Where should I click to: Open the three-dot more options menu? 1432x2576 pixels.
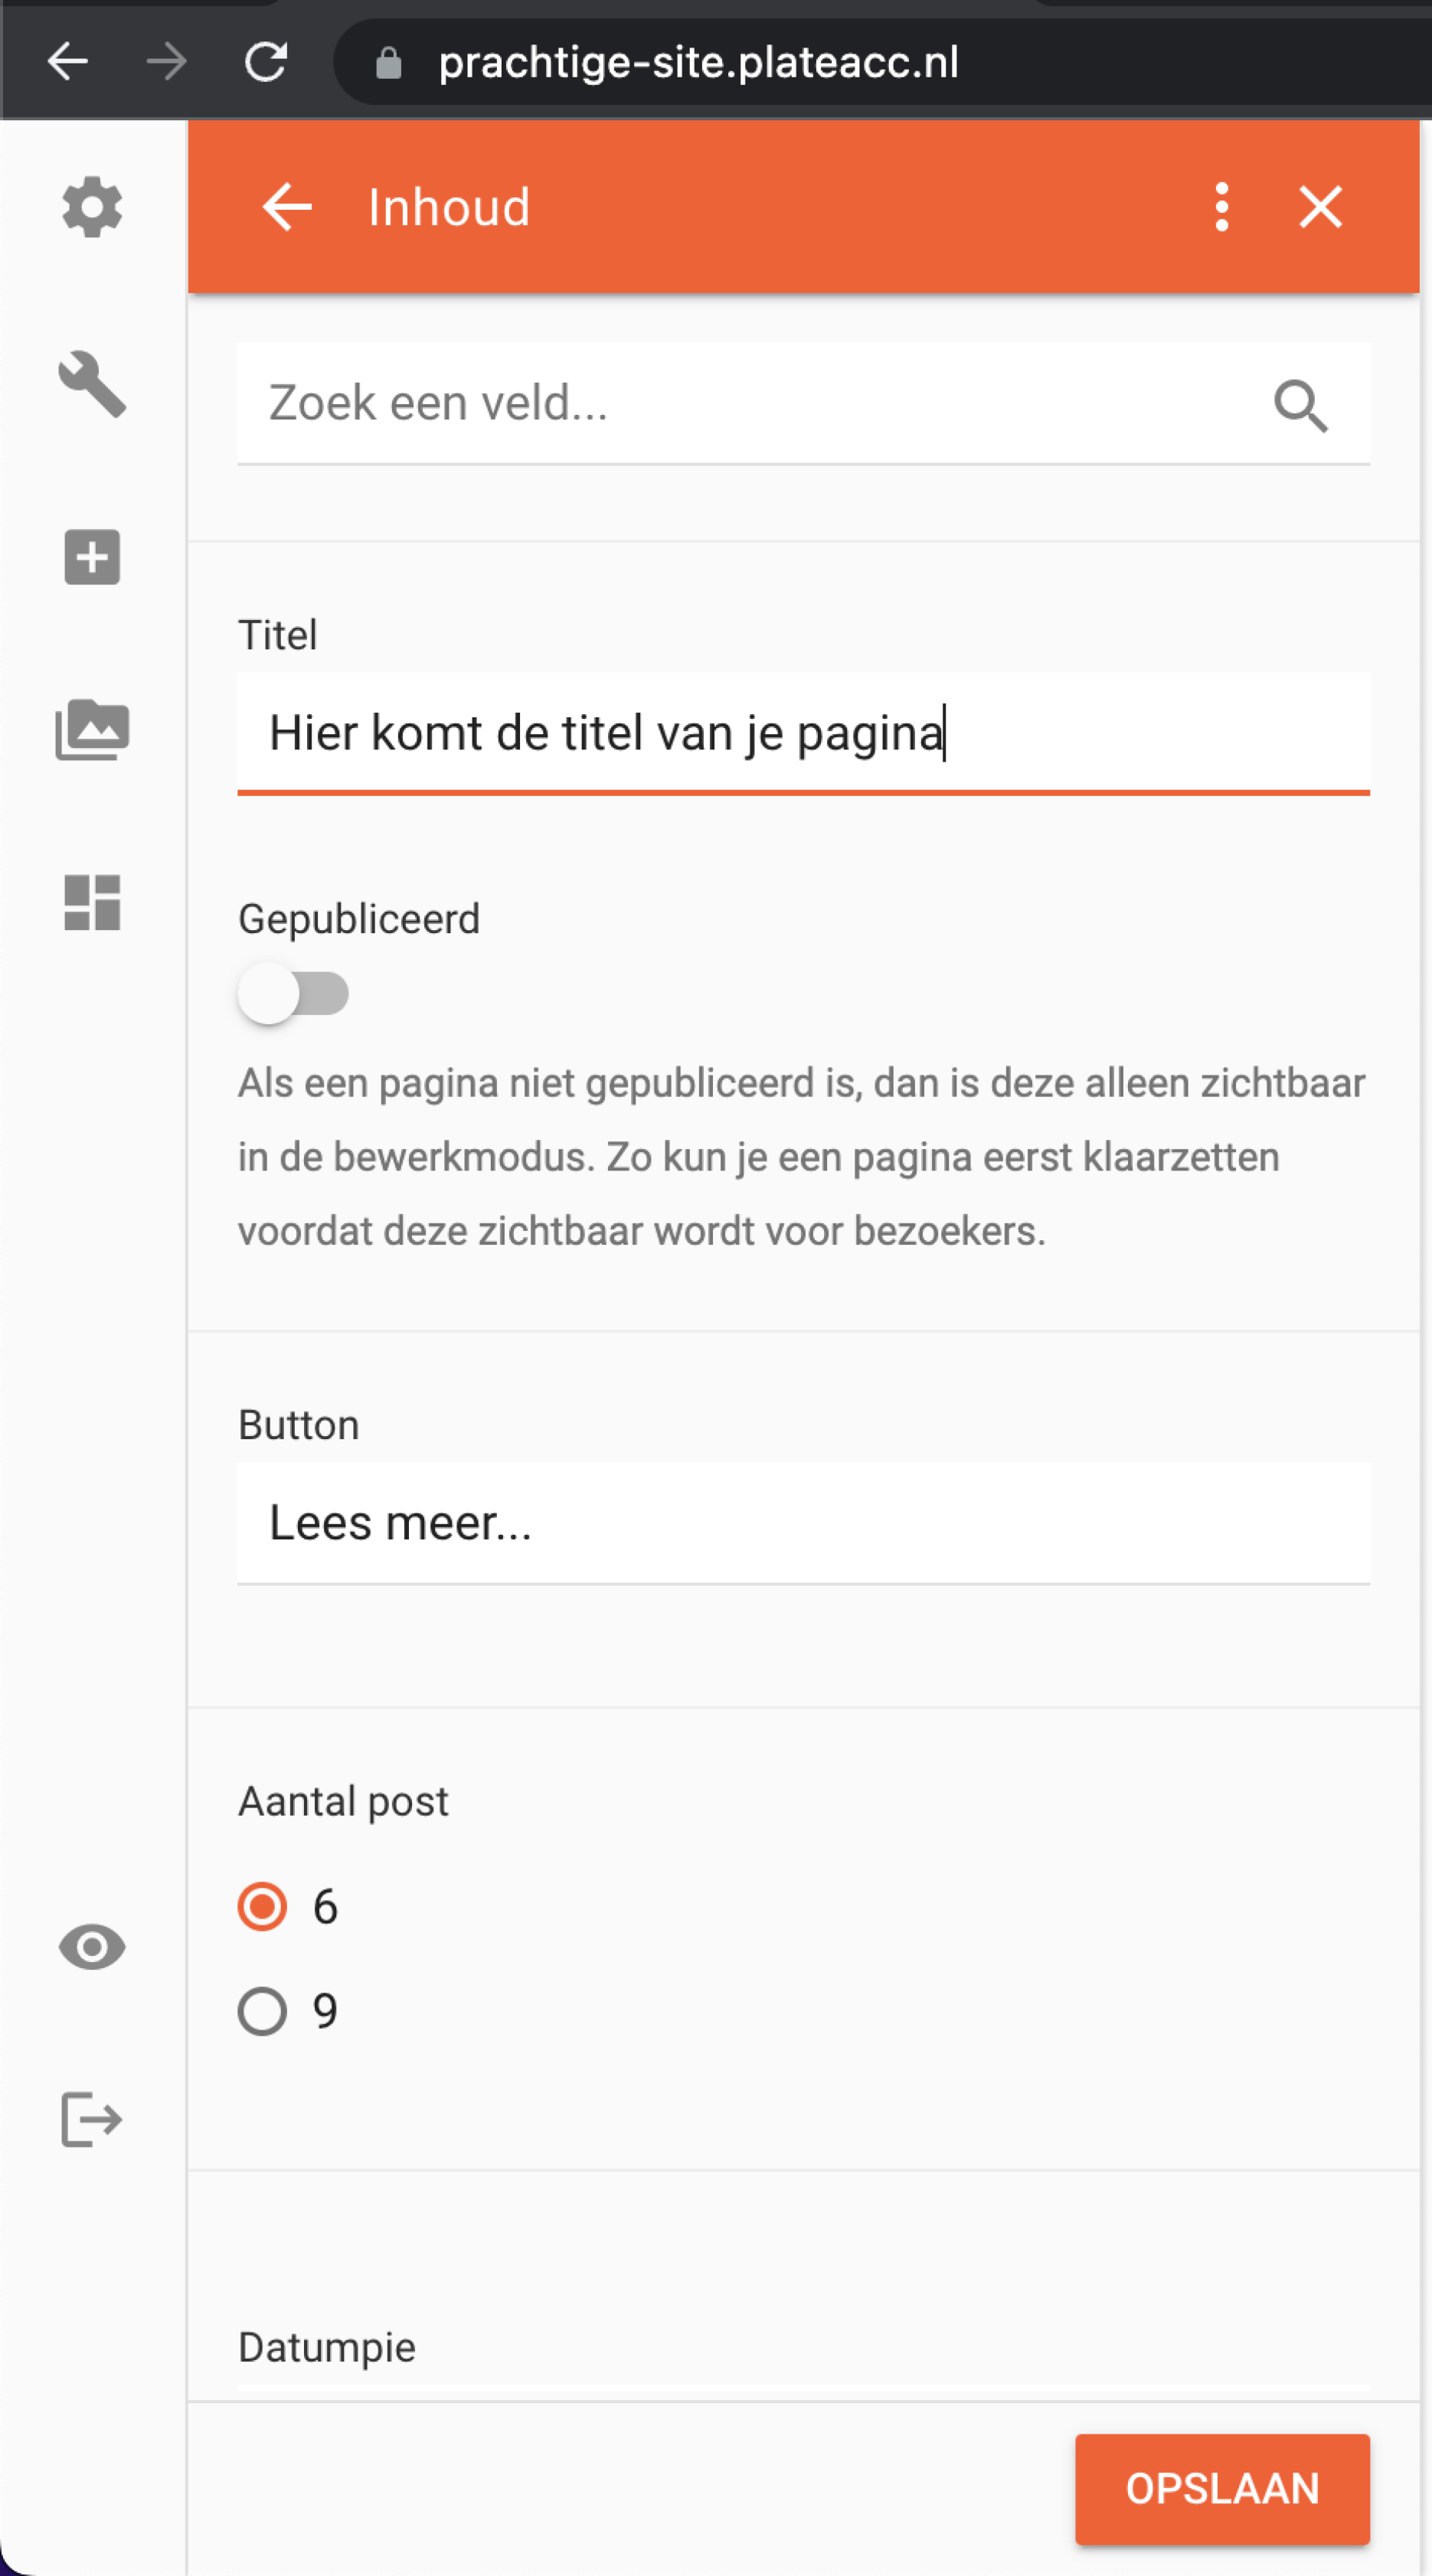(x=1221, y=207)
